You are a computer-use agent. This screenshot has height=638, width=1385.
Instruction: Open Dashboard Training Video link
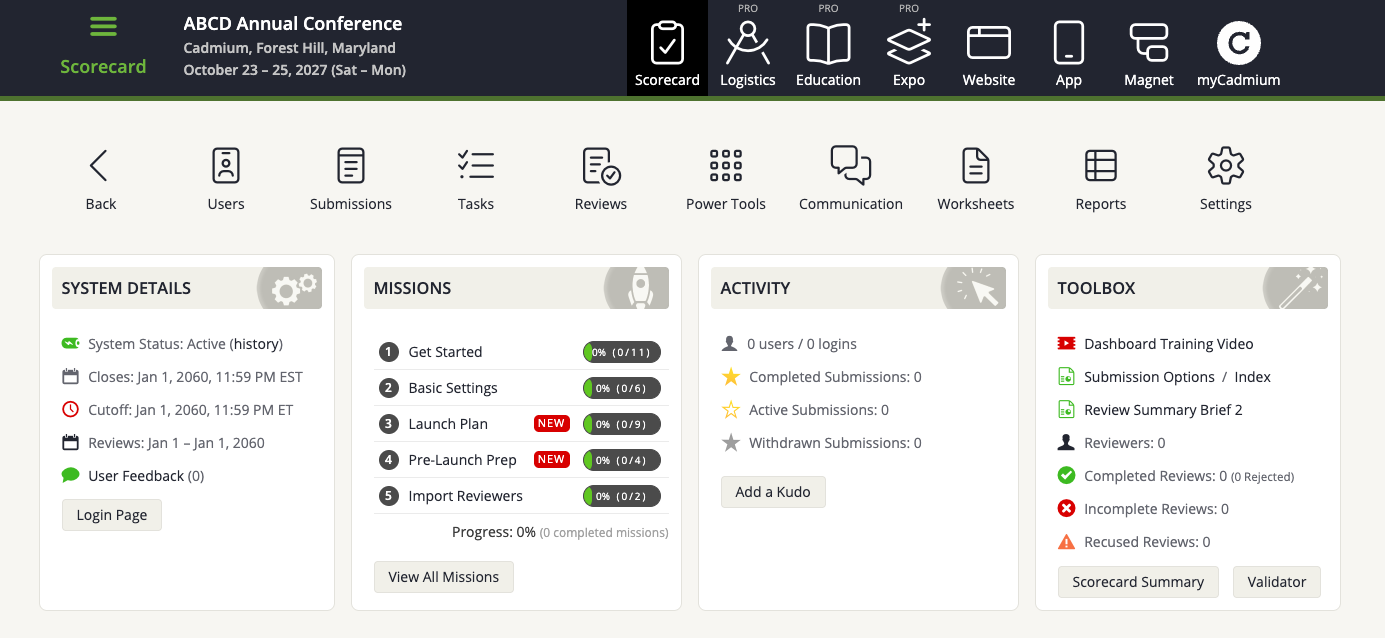click(x=1168, y=344)
